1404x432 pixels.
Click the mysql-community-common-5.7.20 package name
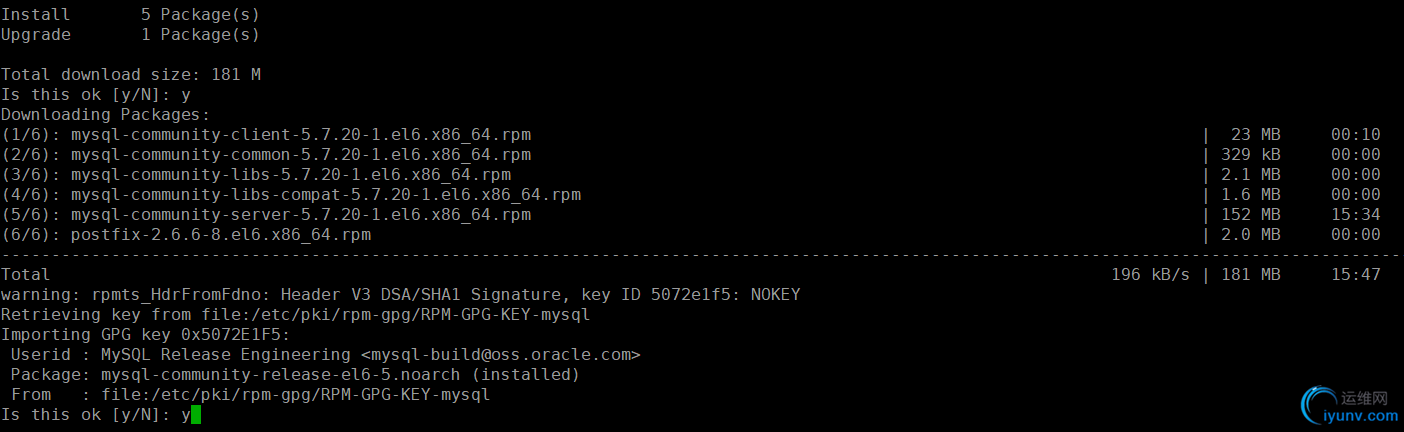tap(301, 155)
